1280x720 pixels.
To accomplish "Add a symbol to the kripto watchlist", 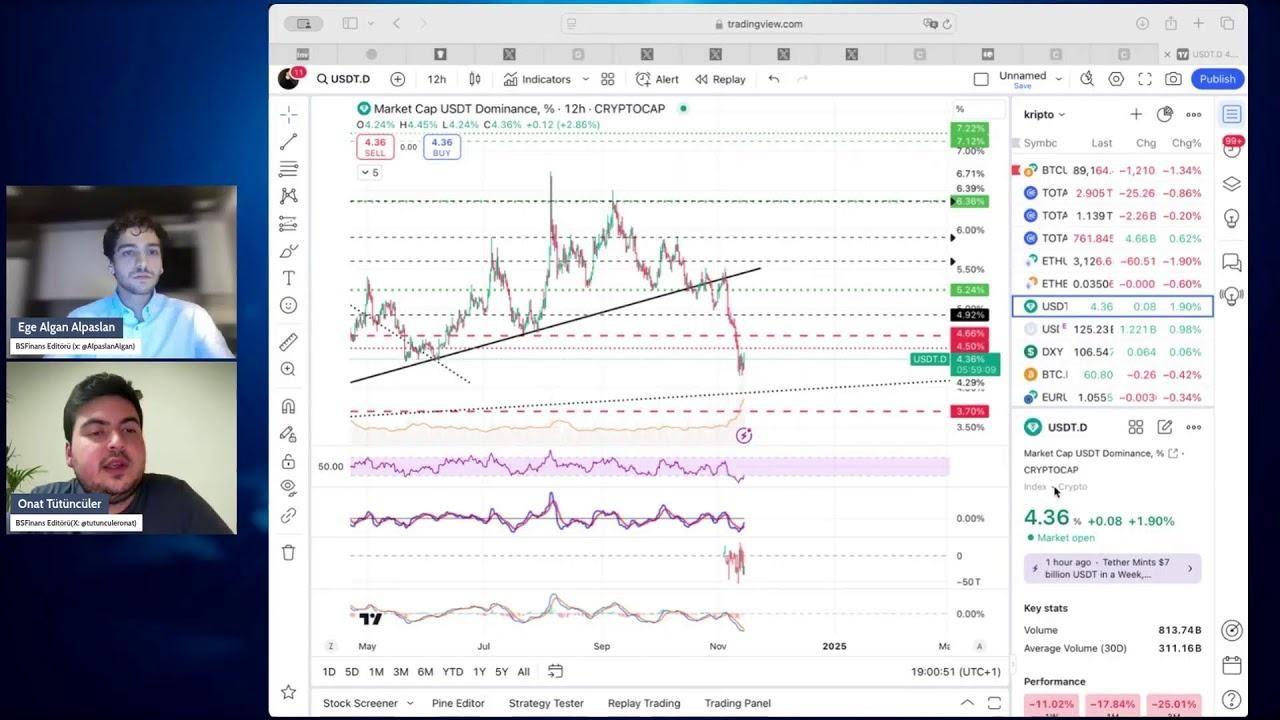I will 1136,114.
